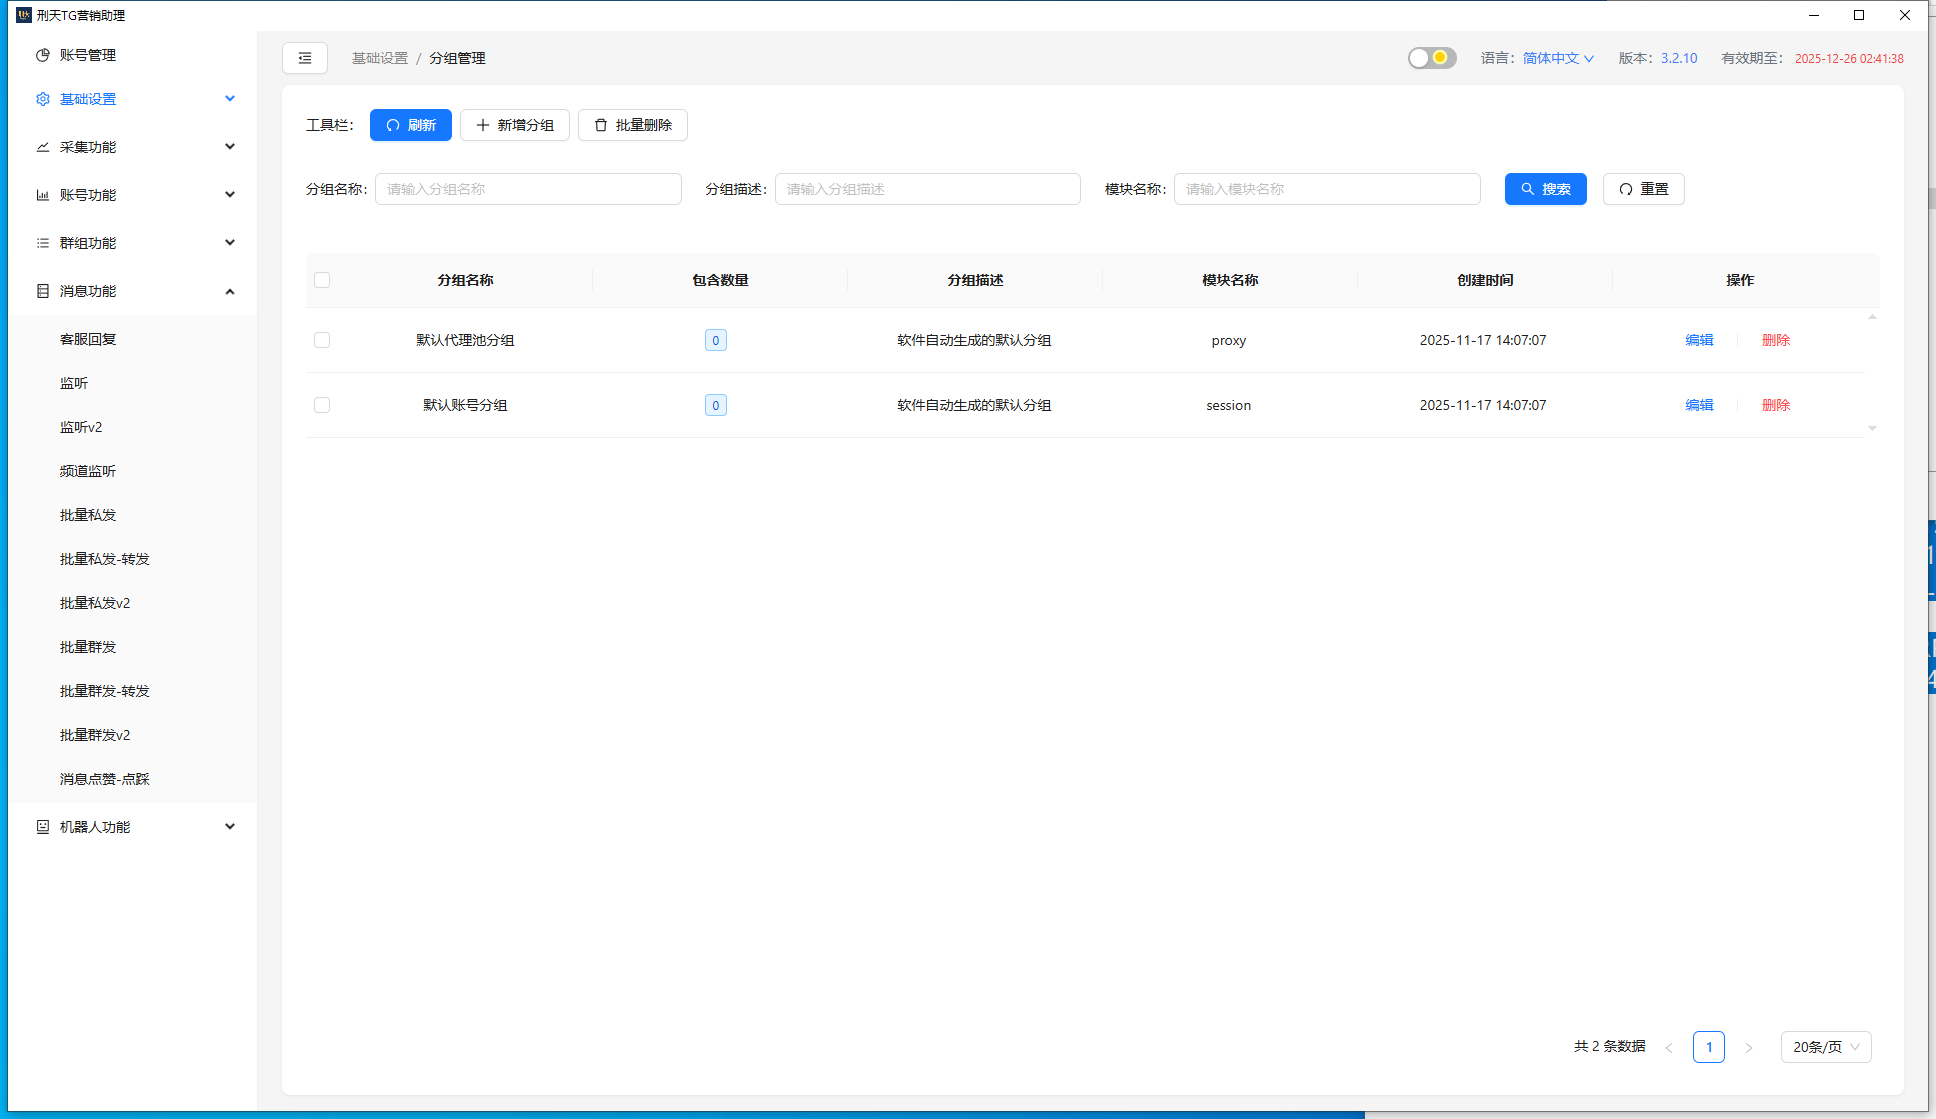Tick the checkbox for 默认代理池分组 row
This screenshot has height=1119, width=1936.
point(322,340)
